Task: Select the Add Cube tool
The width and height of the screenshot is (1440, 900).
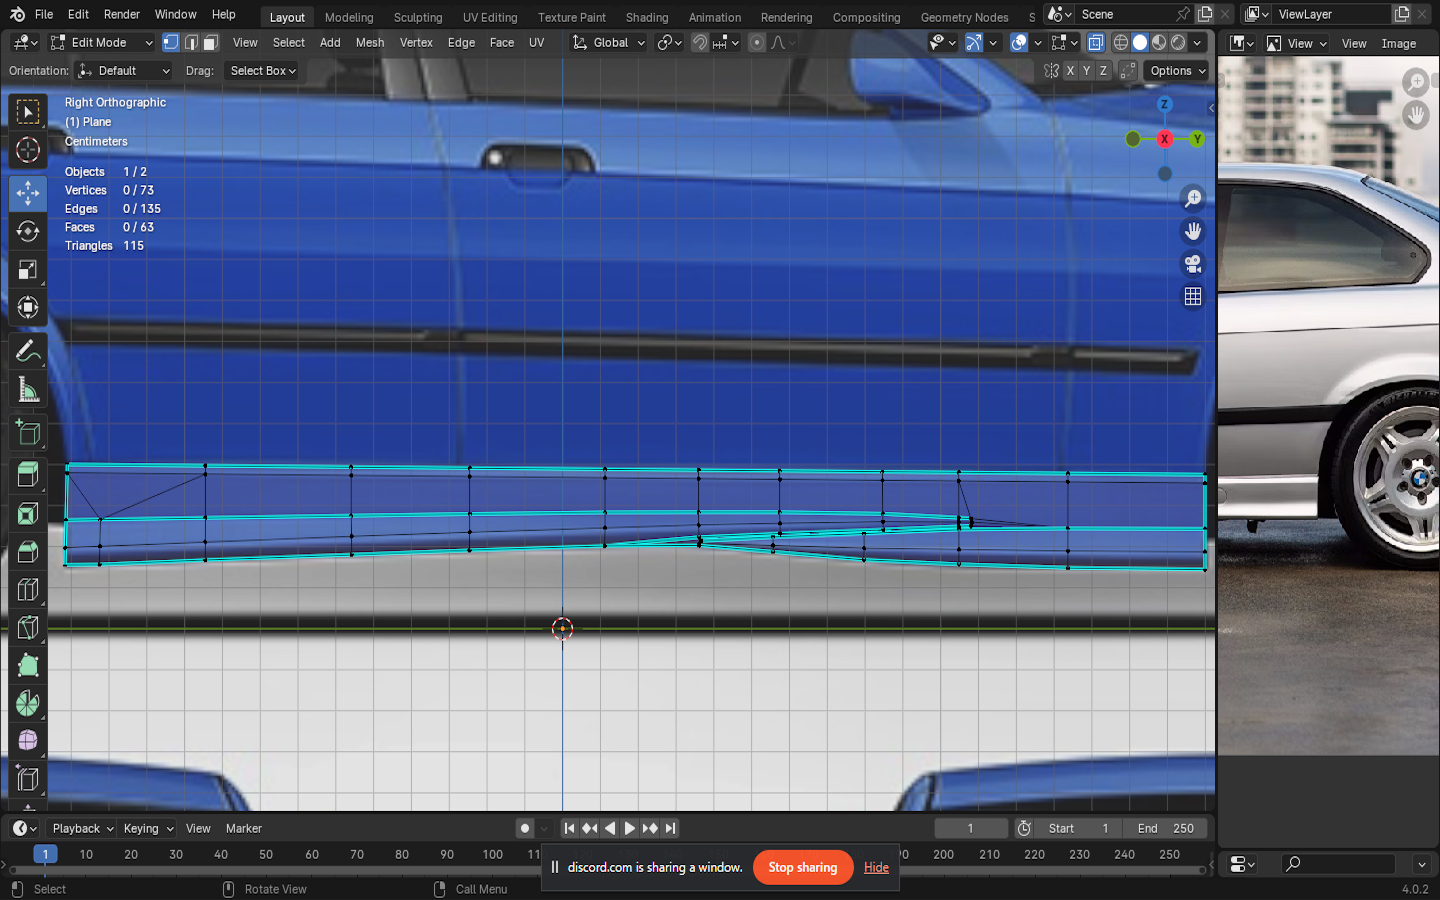Action: coord(28,433)
